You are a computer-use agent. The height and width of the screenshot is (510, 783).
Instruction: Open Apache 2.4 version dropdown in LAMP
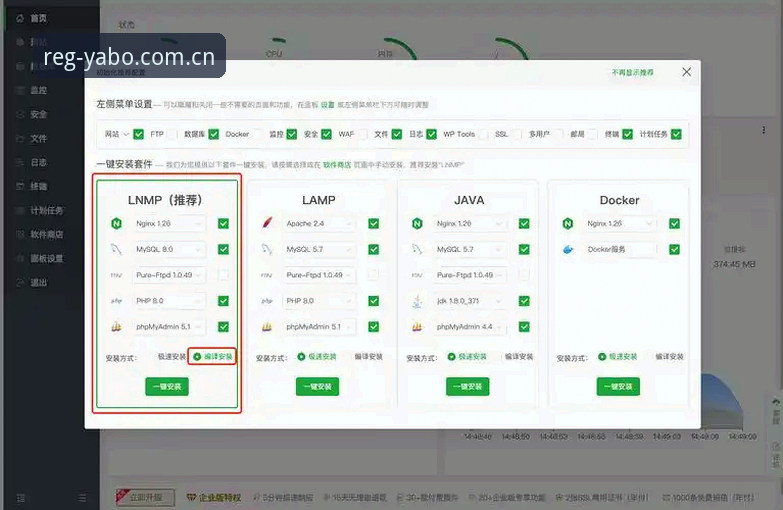pyautogui.click(x=320, y=223)
